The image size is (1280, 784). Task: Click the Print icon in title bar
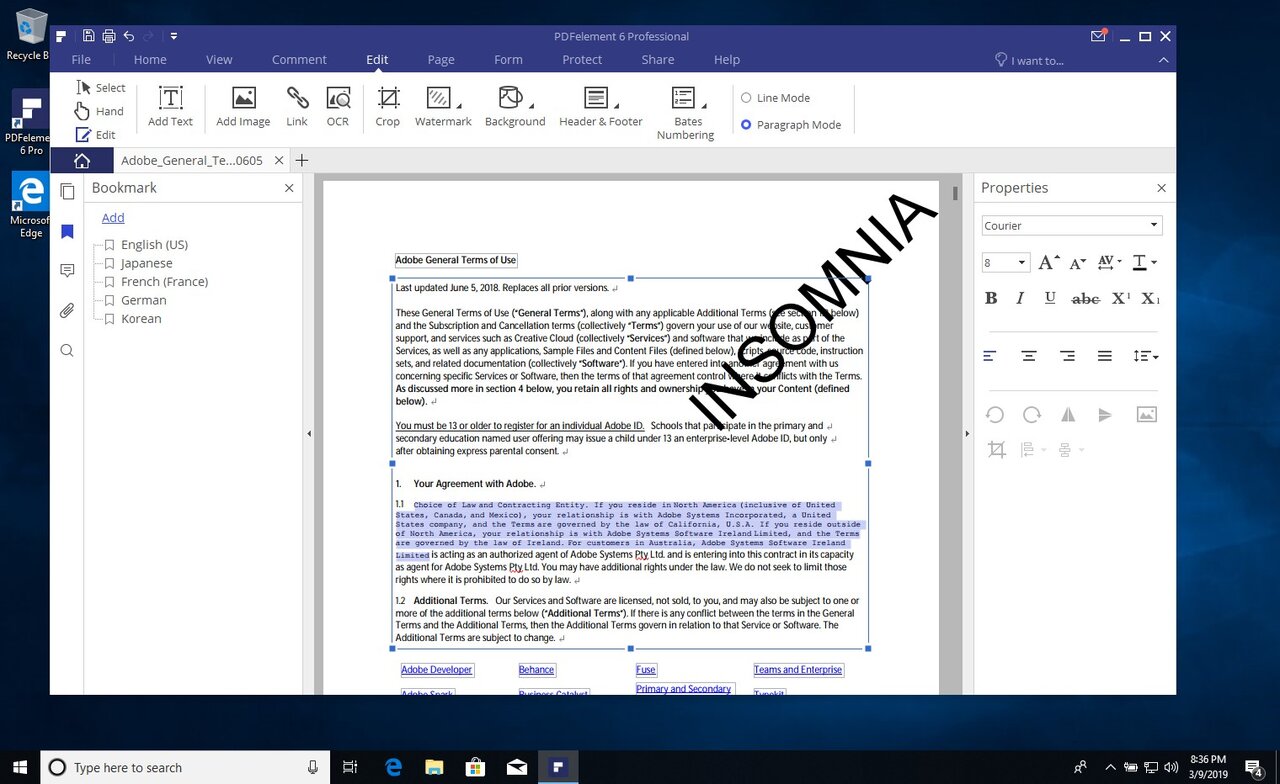(108, 36)
